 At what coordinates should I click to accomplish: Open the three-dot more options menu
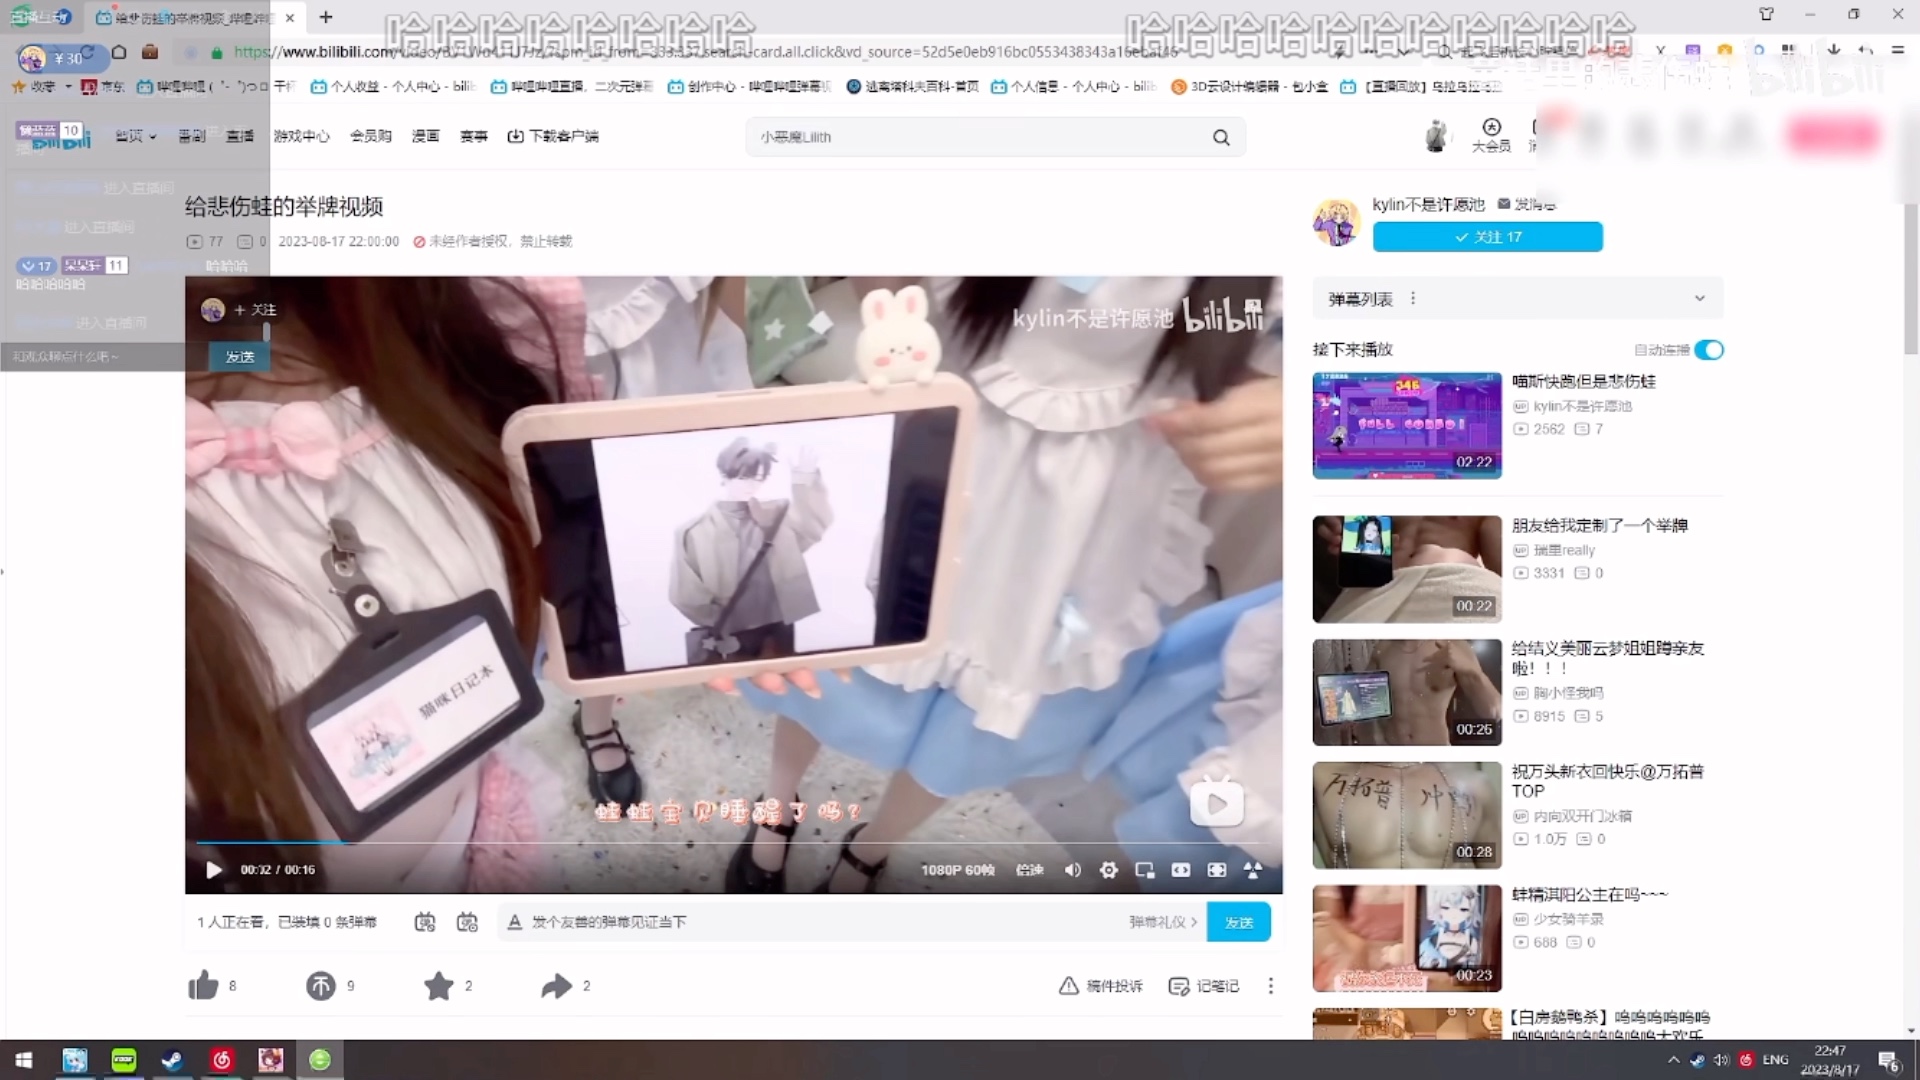(1270, 985)
